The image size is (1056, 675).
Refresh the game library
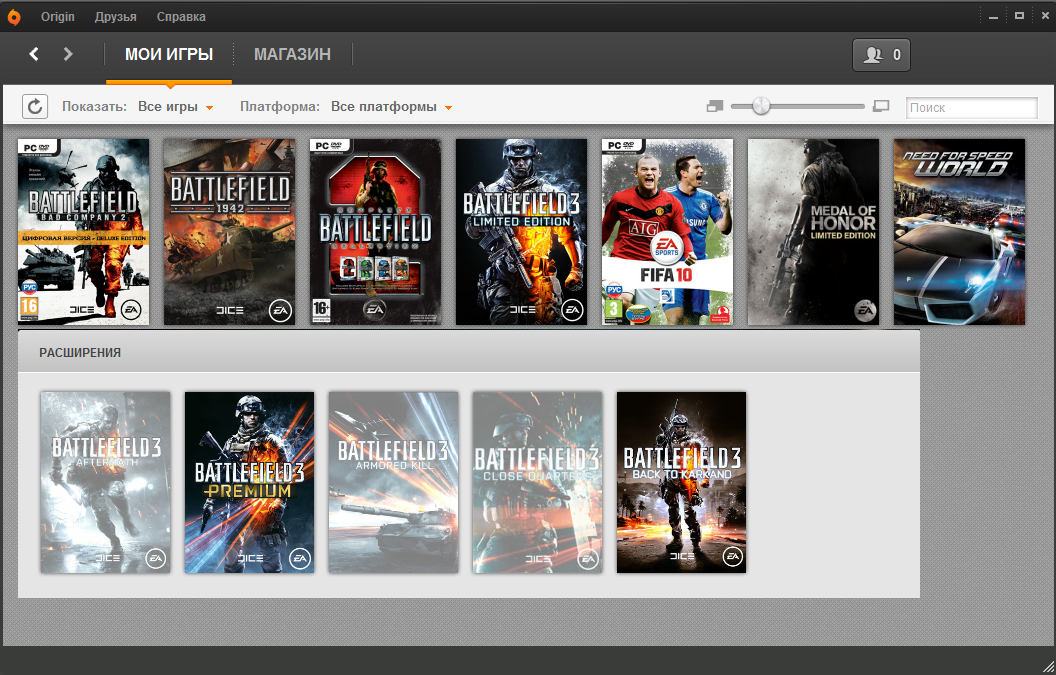(35, 106)
